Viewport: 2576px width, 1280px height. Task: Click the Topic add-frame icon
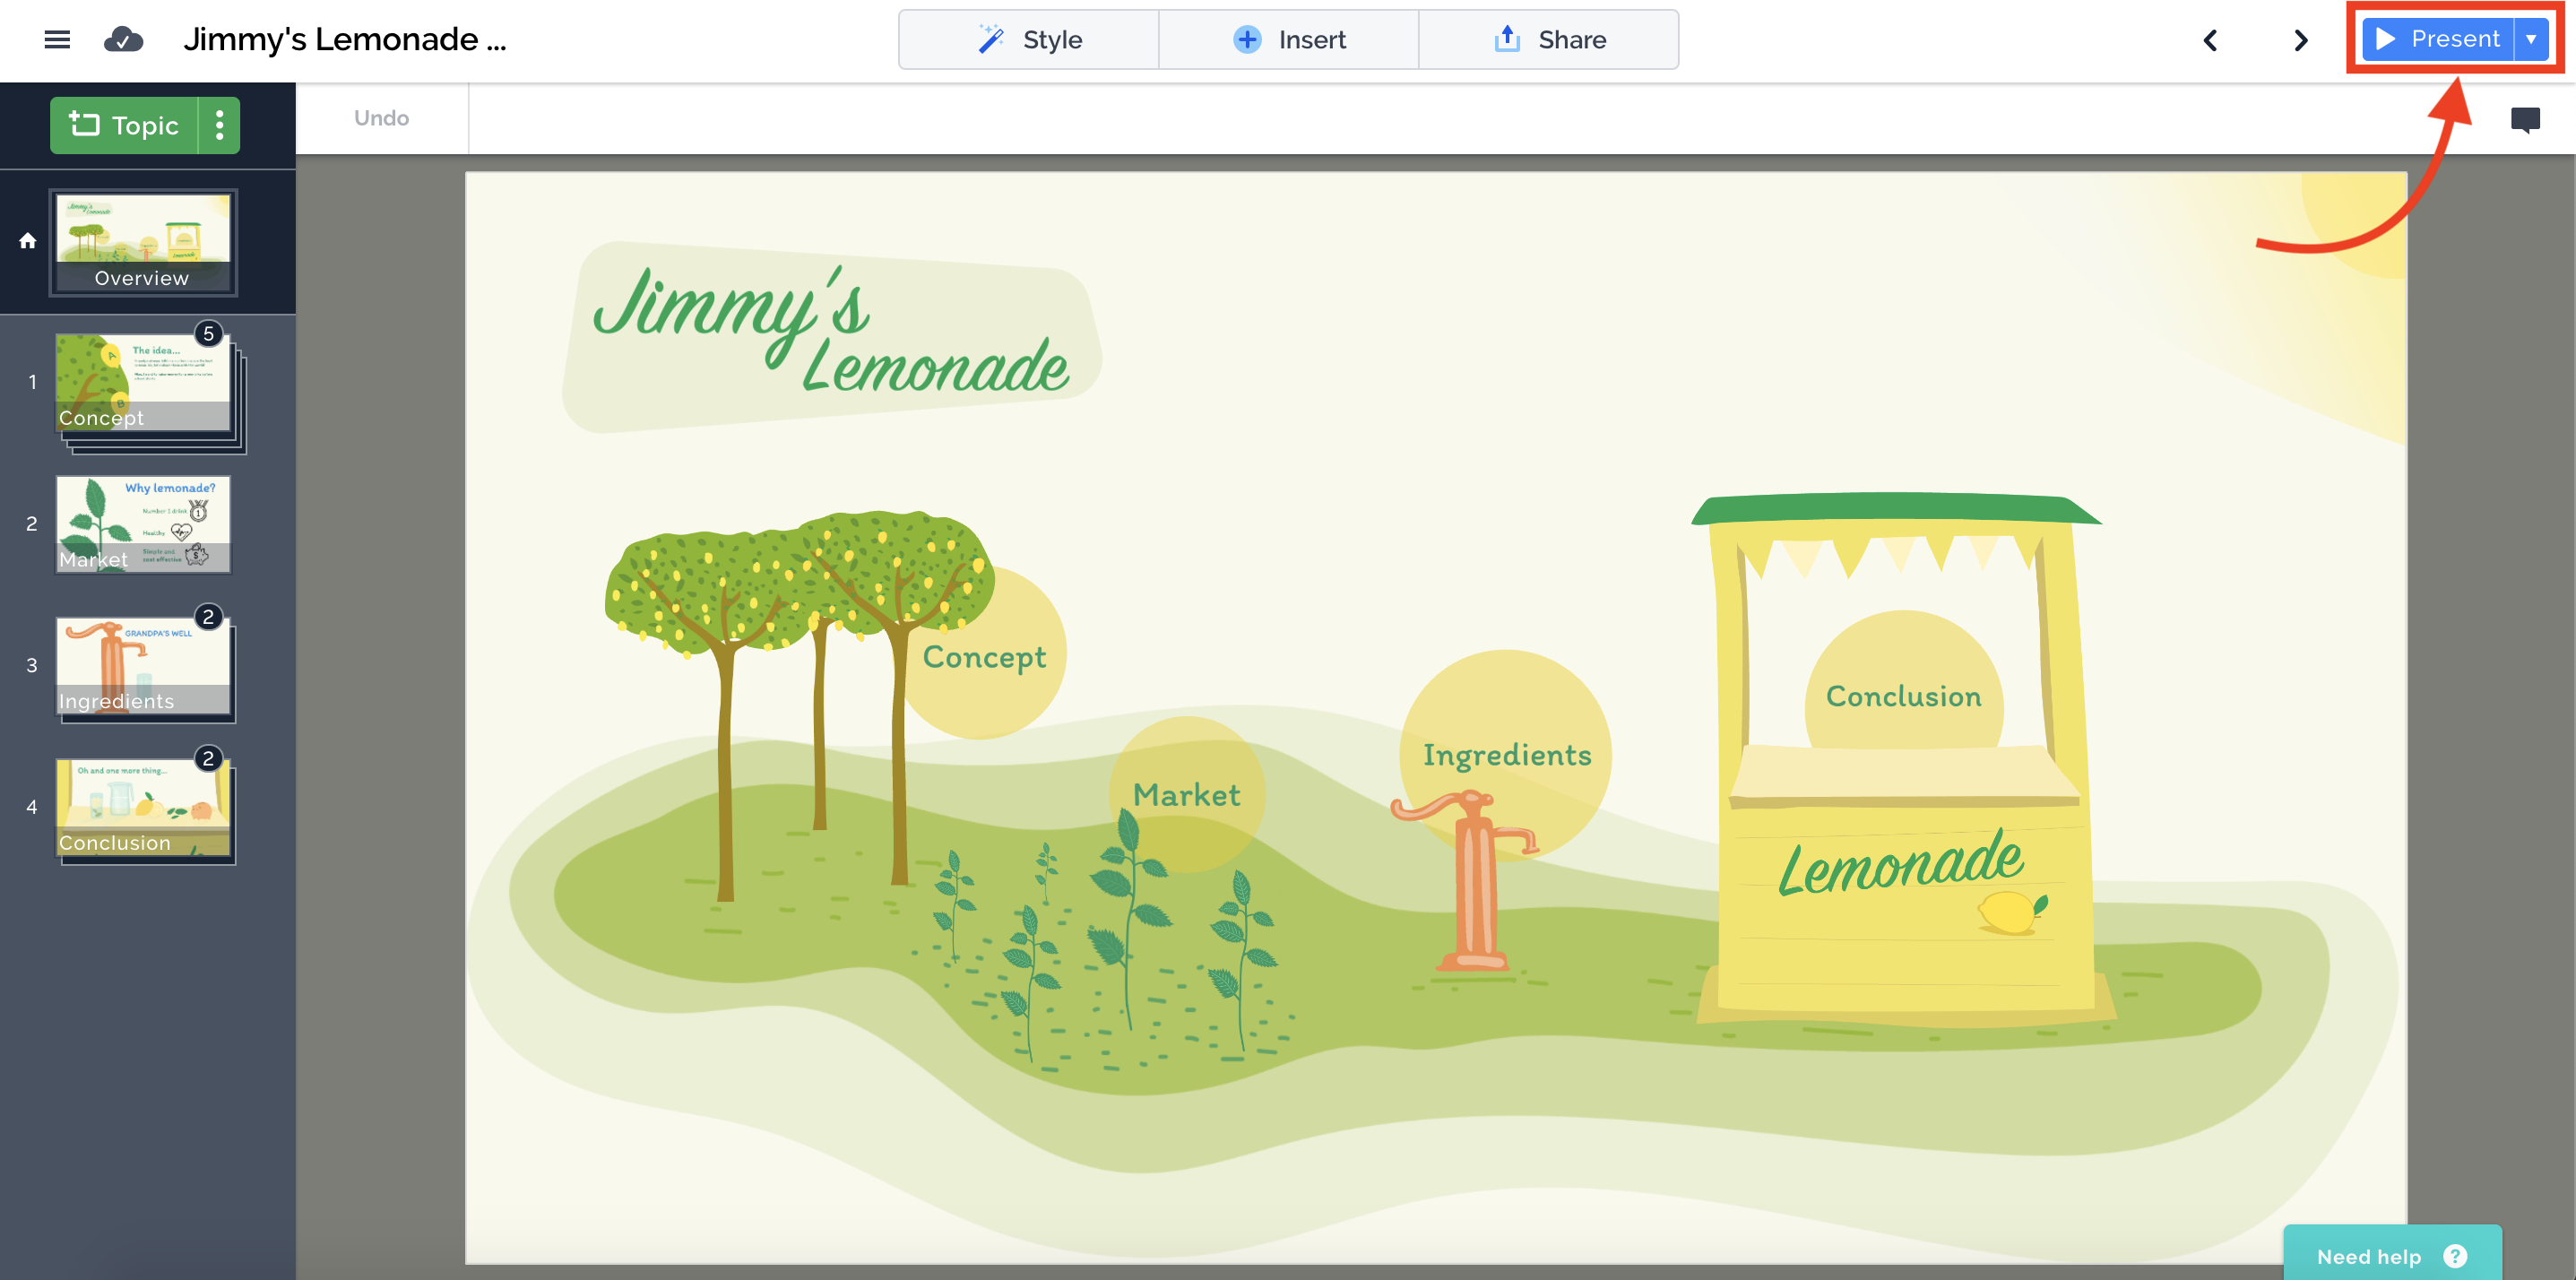pos(84,124)
